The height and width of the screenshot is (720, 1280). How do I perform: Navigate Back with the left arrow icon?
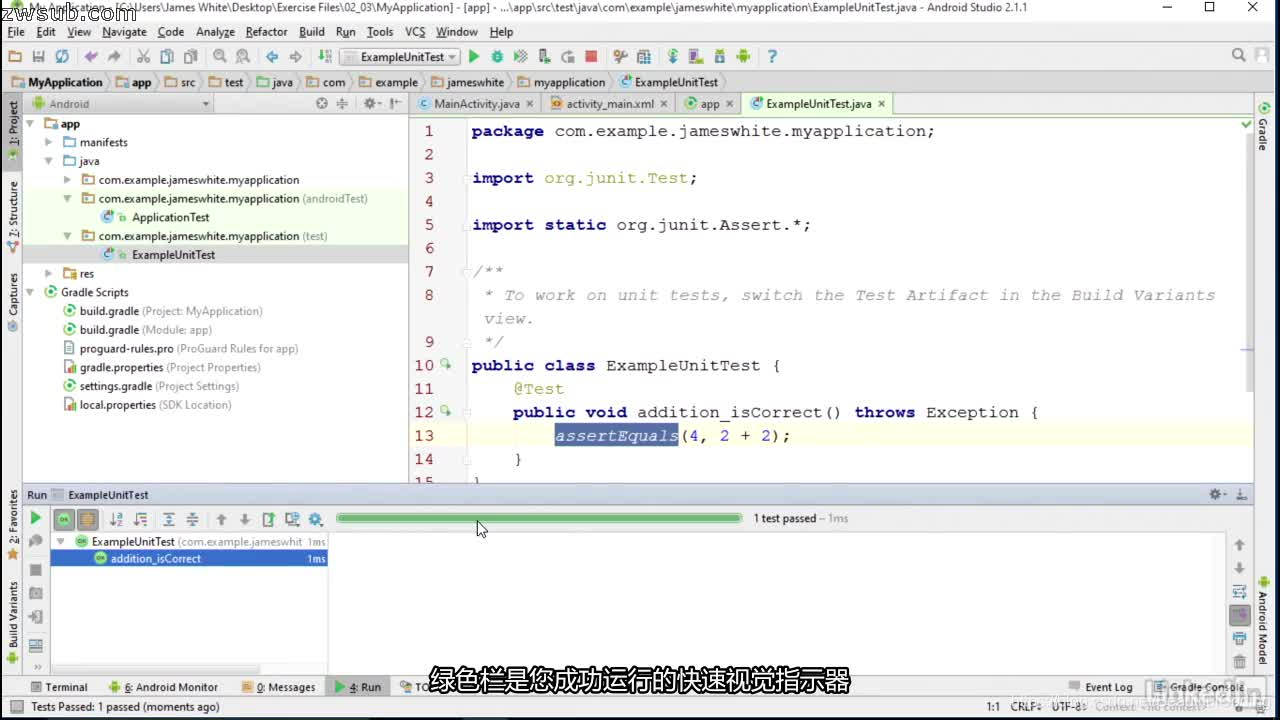click(x=272, y=57)
